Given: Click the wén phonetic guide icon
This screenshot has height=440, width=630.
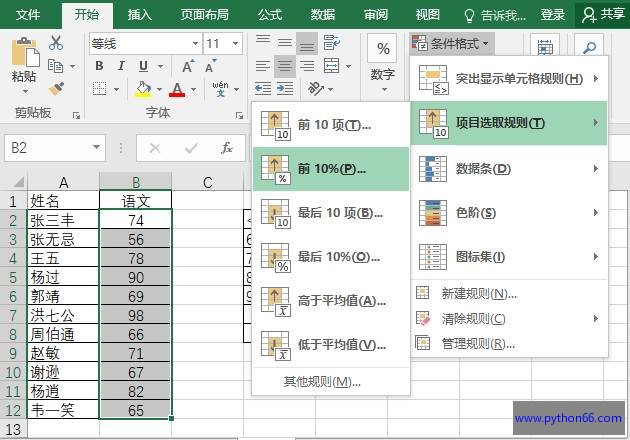Looking at the screenshot, I should coord(220,88).
